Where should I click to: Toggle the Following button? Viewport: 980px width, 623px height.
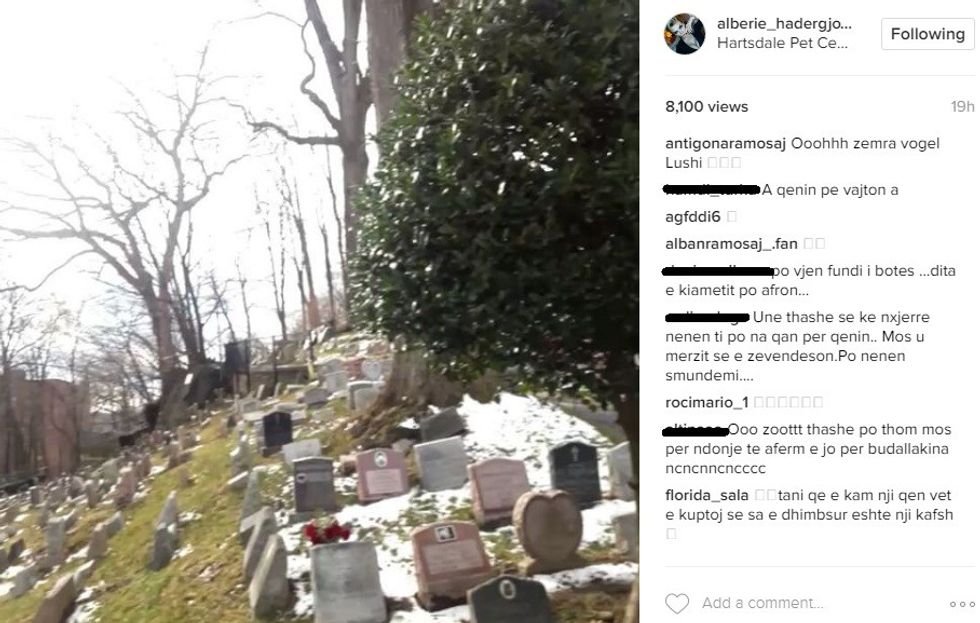click(928, 34)
